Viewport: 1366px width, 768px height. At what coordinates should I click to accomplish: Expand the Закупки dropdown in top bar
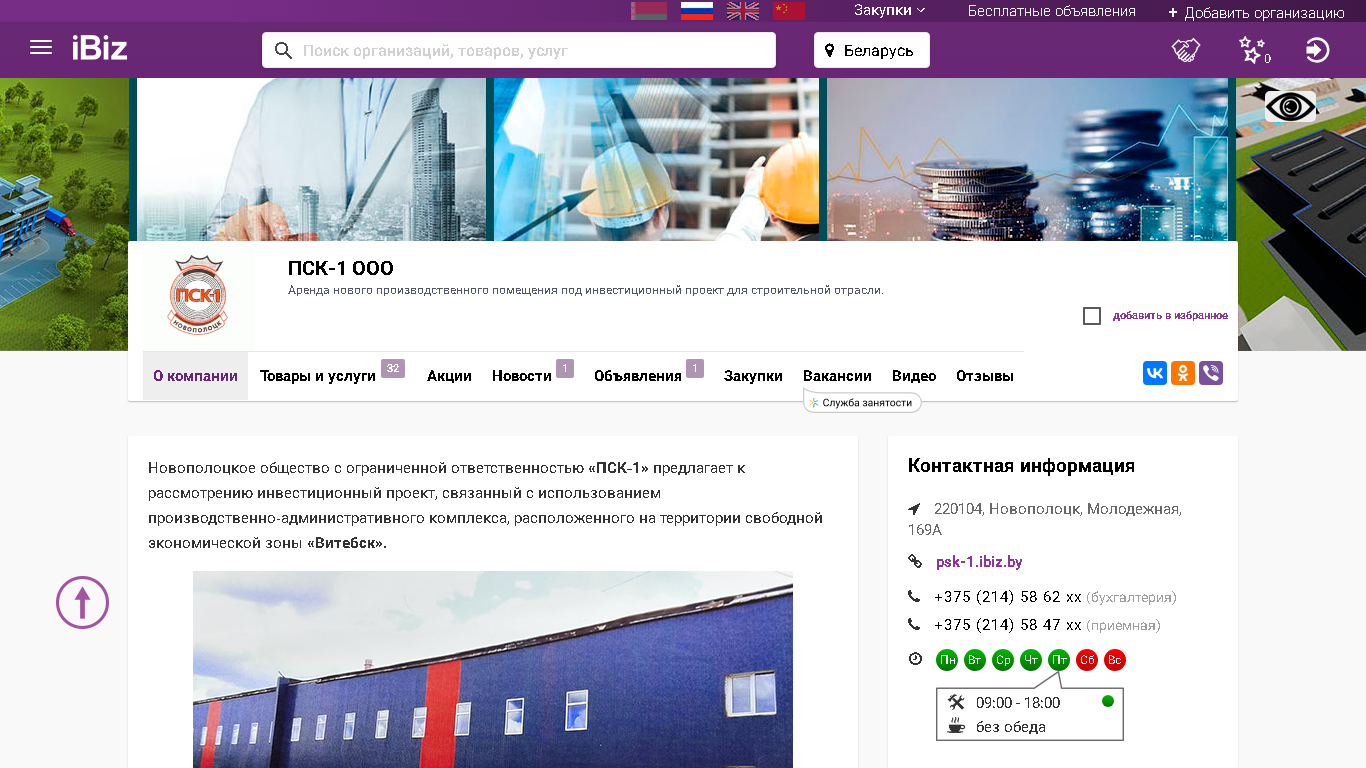pos(890,10)
